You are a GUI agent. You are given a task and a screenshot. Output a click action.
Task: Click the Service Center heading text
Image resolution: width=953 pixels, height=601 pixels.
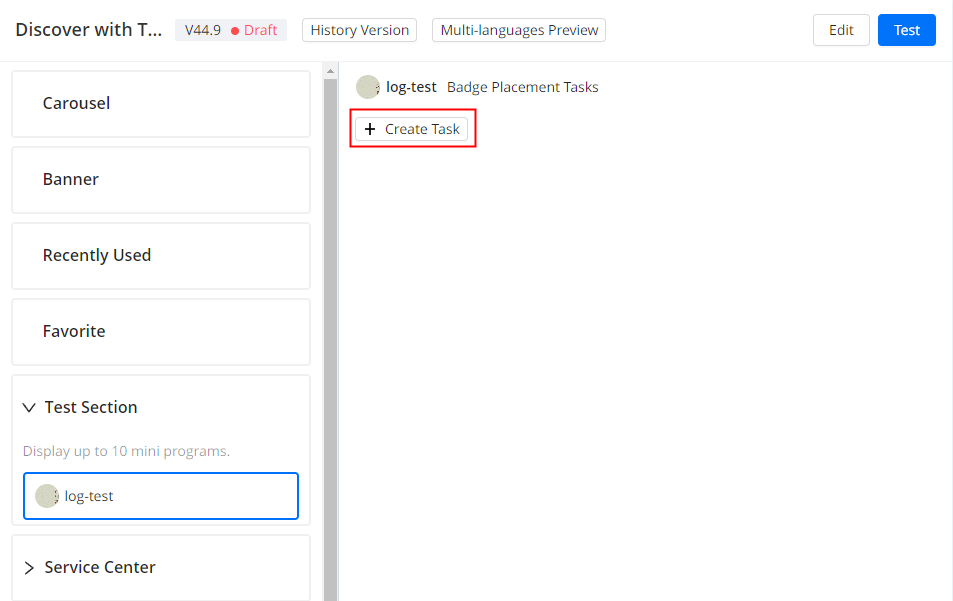(x=100, y=567)
